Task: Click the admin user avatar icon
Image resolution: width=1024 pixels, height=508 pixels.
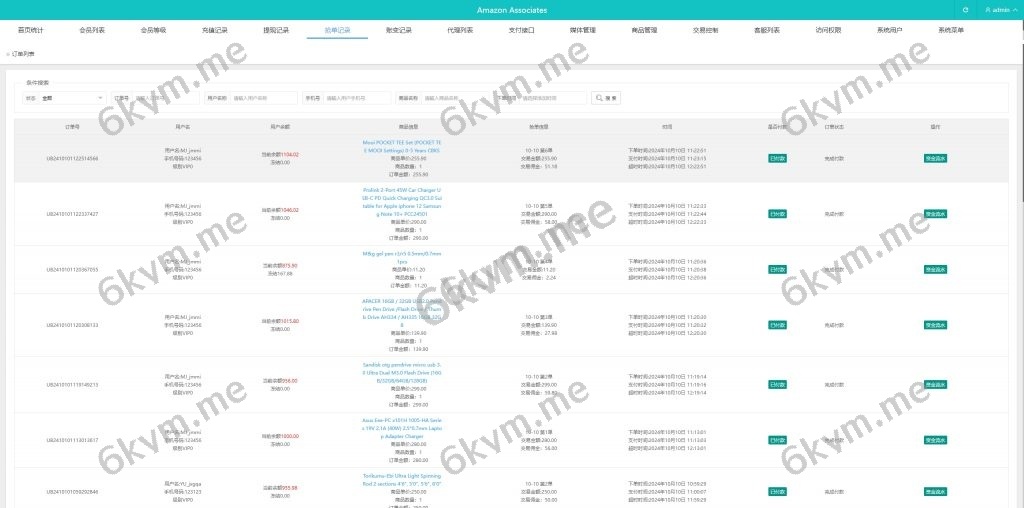Action: point(988,10)
